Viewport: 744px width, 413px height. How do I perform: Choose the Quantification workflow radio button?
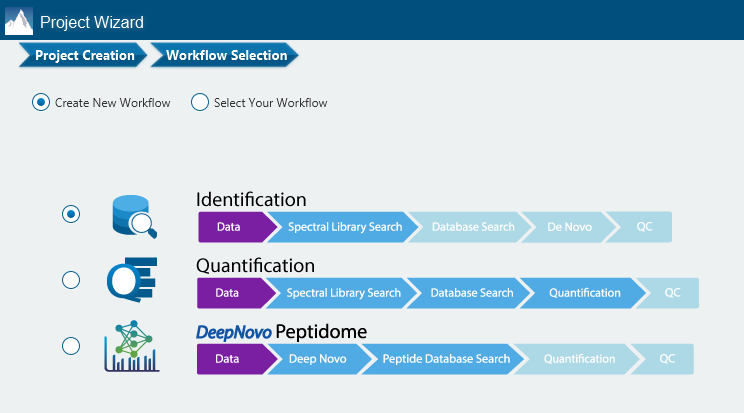pyautogui.click(x=71, y=280)
